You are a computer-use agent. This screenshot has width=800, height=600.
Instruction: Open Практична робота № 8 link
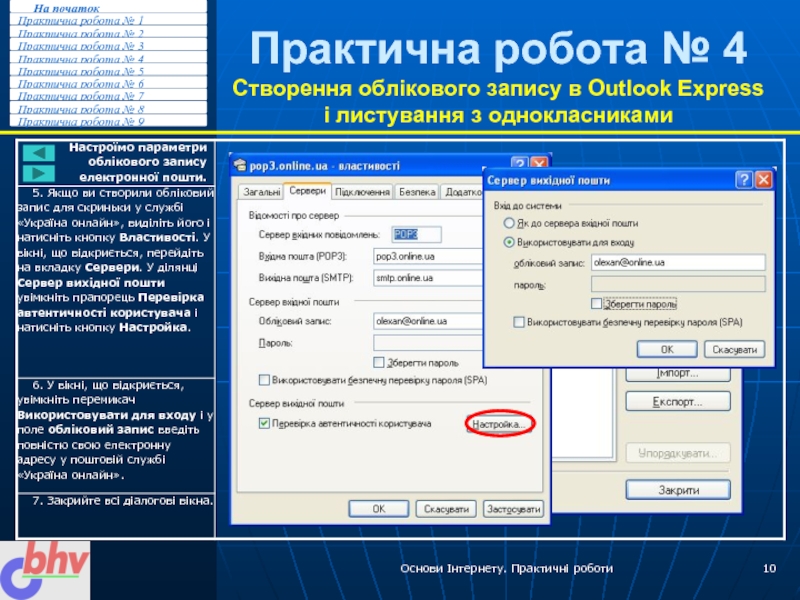pyautogui.click(x=81, y=109)
